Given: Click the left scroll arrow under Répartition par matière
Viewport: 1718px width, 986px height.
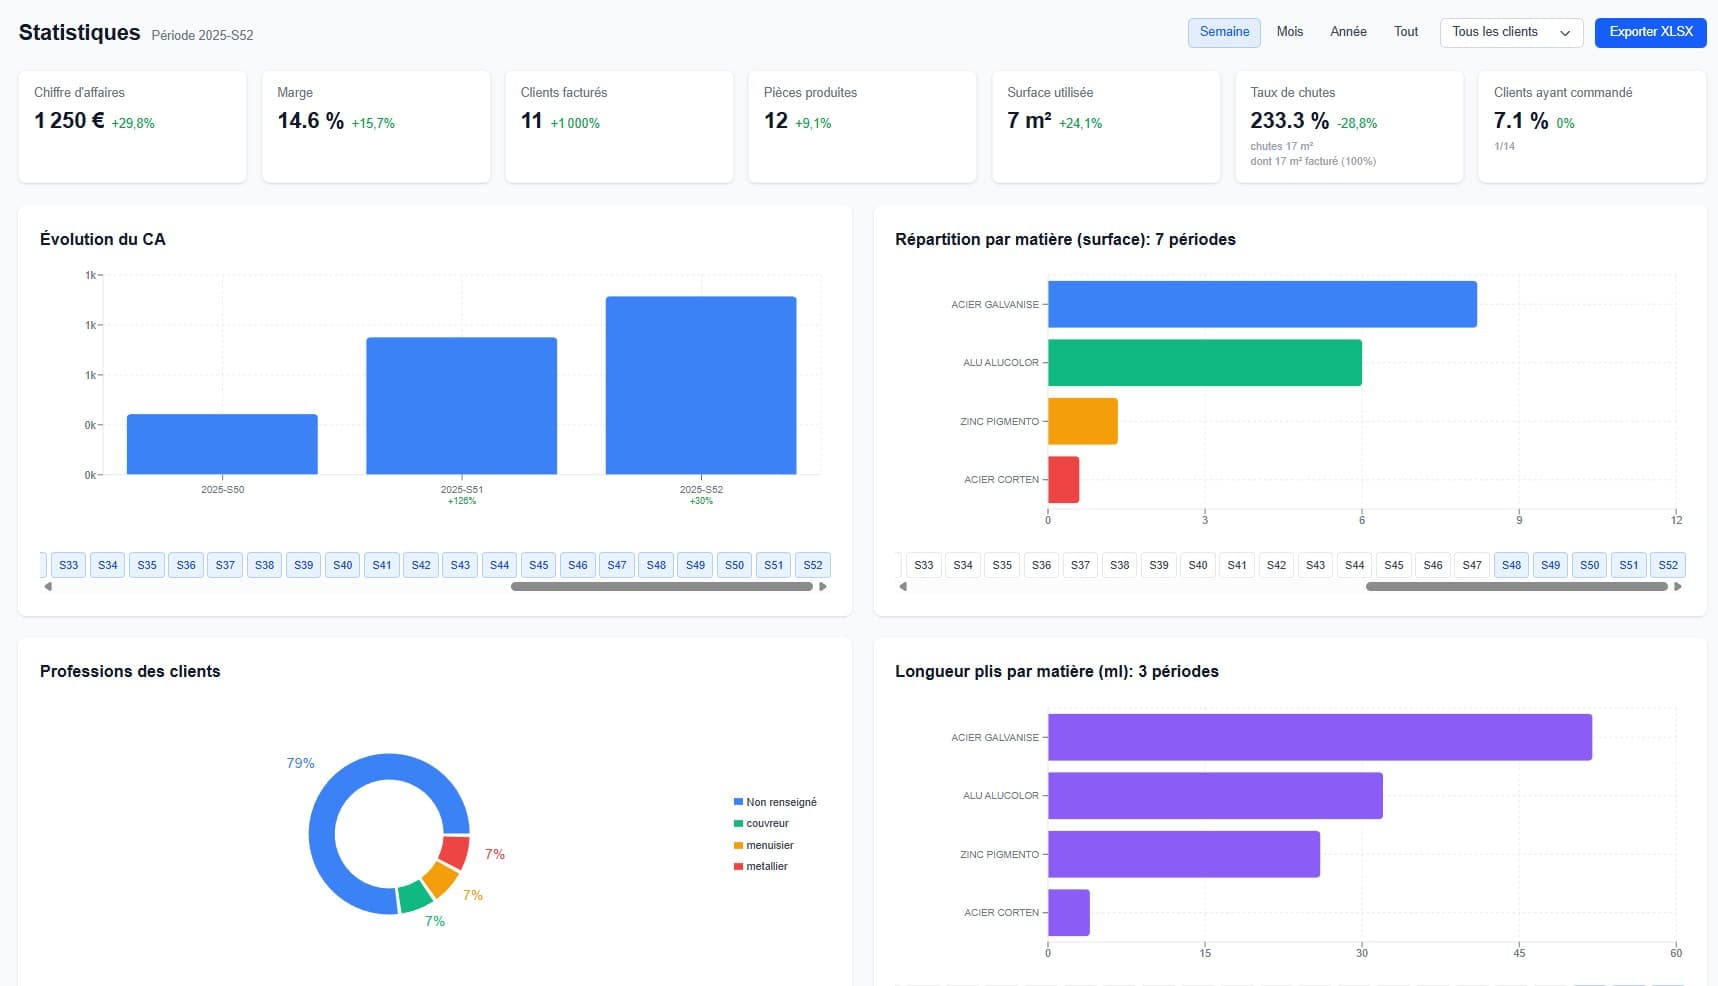Looking at the screenshot, I should click(x=902, y=587).
